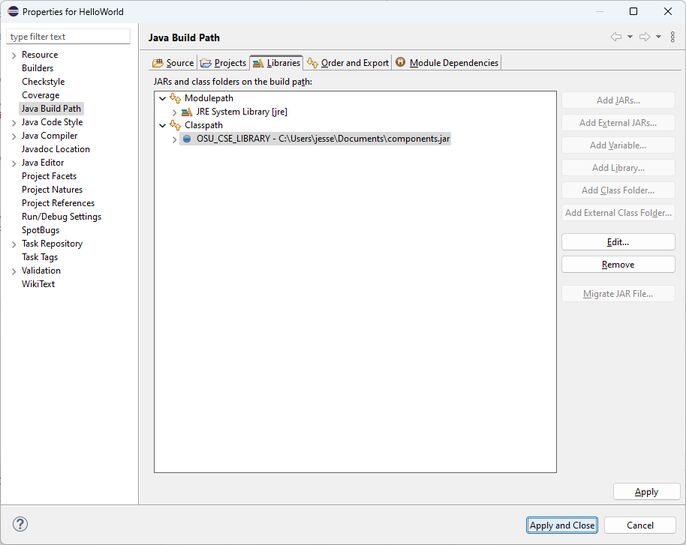The image size is (686, 545).
Task: Select Checkstyle in the properties list
Action: 43,82
